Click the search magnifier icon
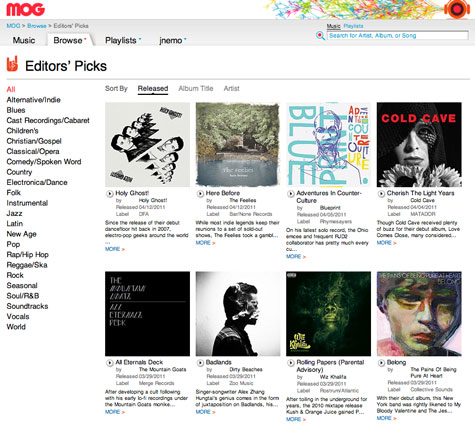475x426 pixels. (320, 35)
